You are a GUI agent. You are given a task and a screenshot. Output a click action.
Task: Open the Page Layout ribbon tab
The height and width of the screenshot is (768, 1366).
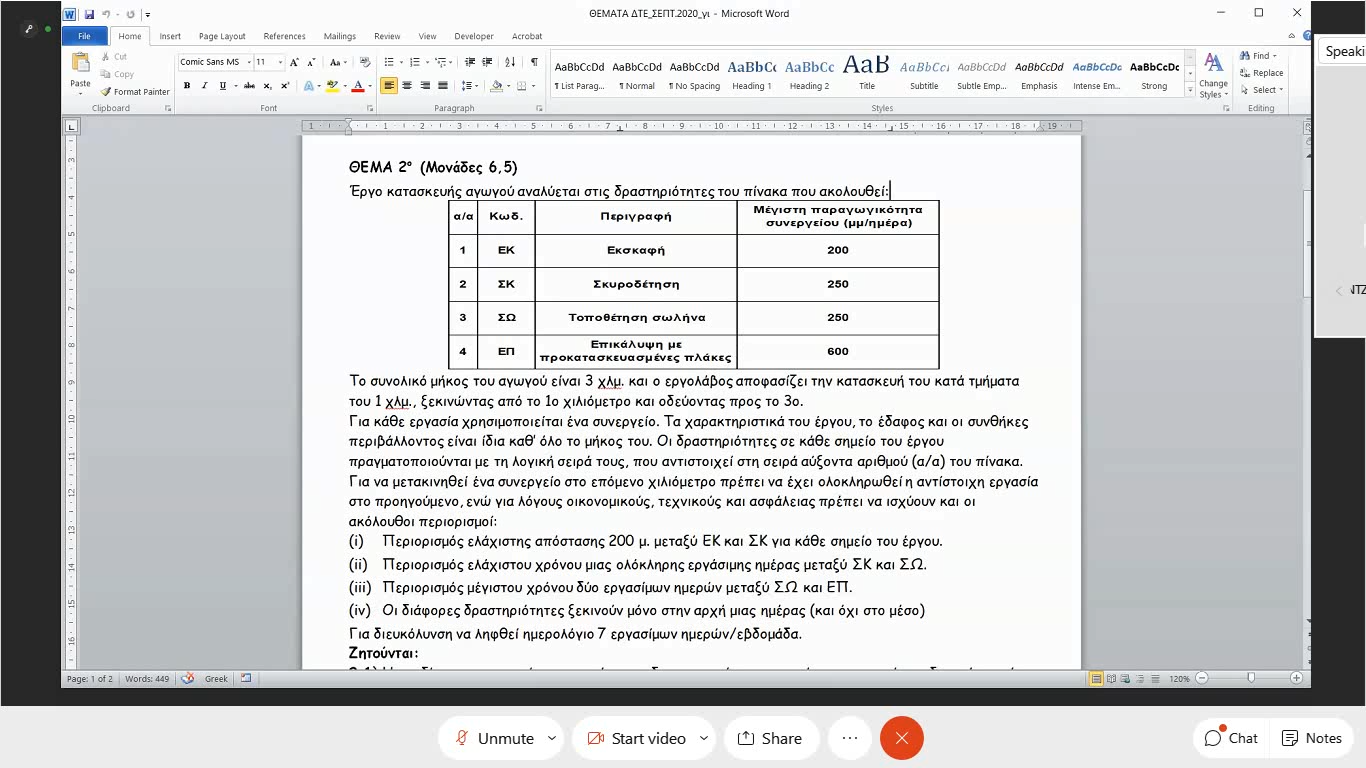pos(221,36)
